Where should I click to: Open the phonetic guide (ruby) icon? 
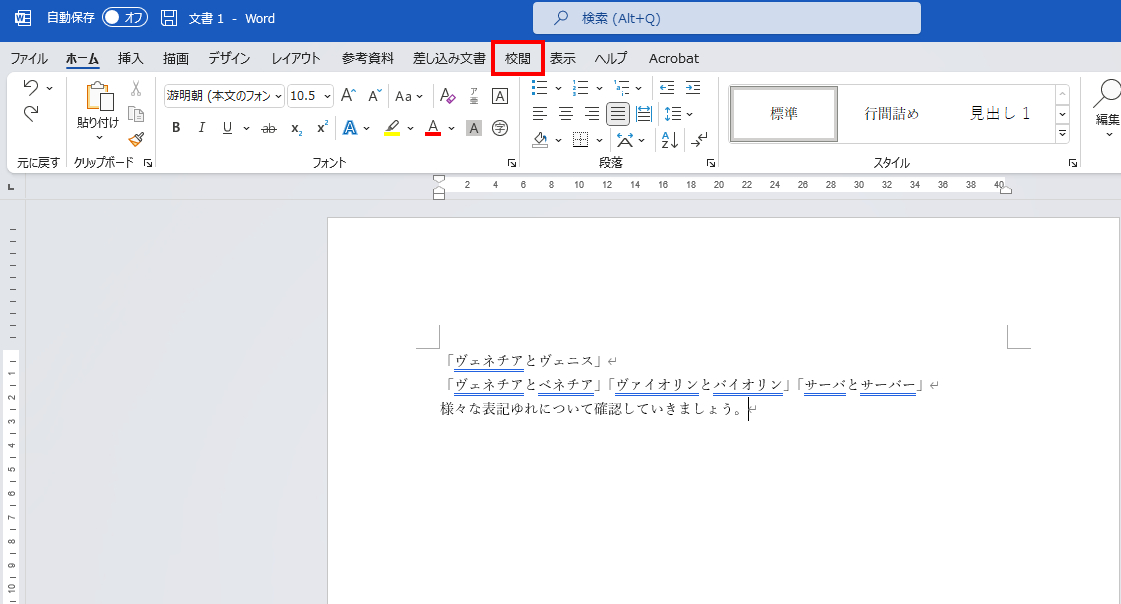pos(474,96)
